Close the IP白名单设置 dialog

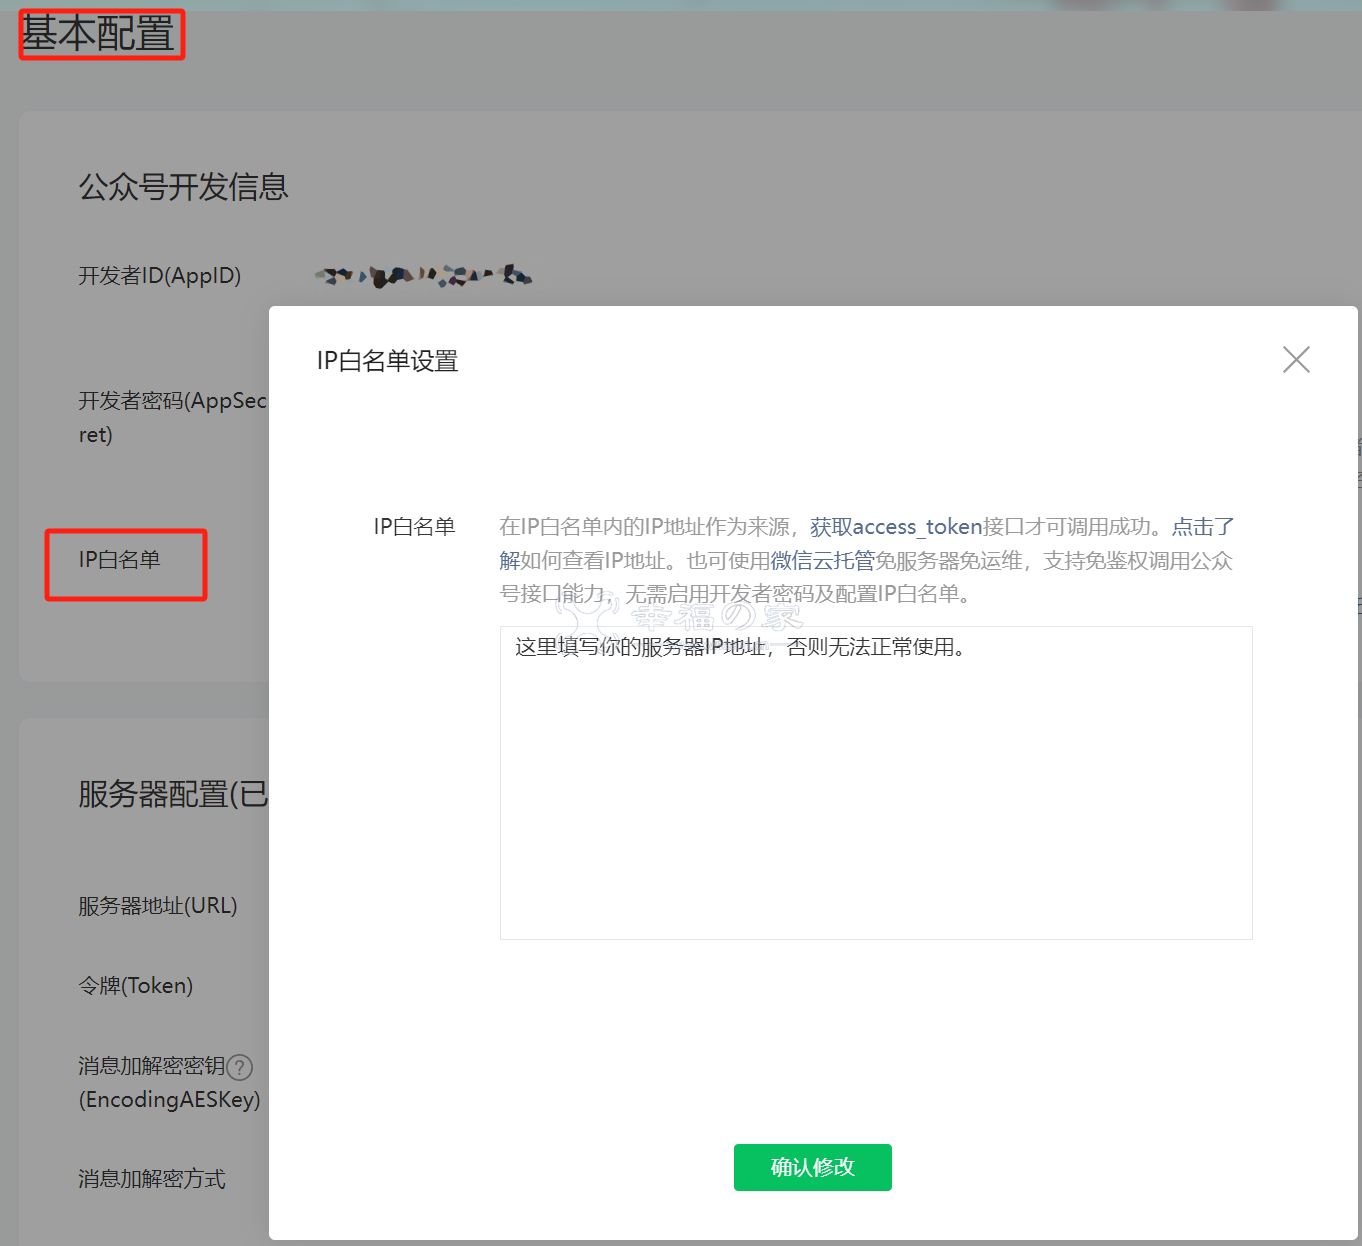point(1296,360)
